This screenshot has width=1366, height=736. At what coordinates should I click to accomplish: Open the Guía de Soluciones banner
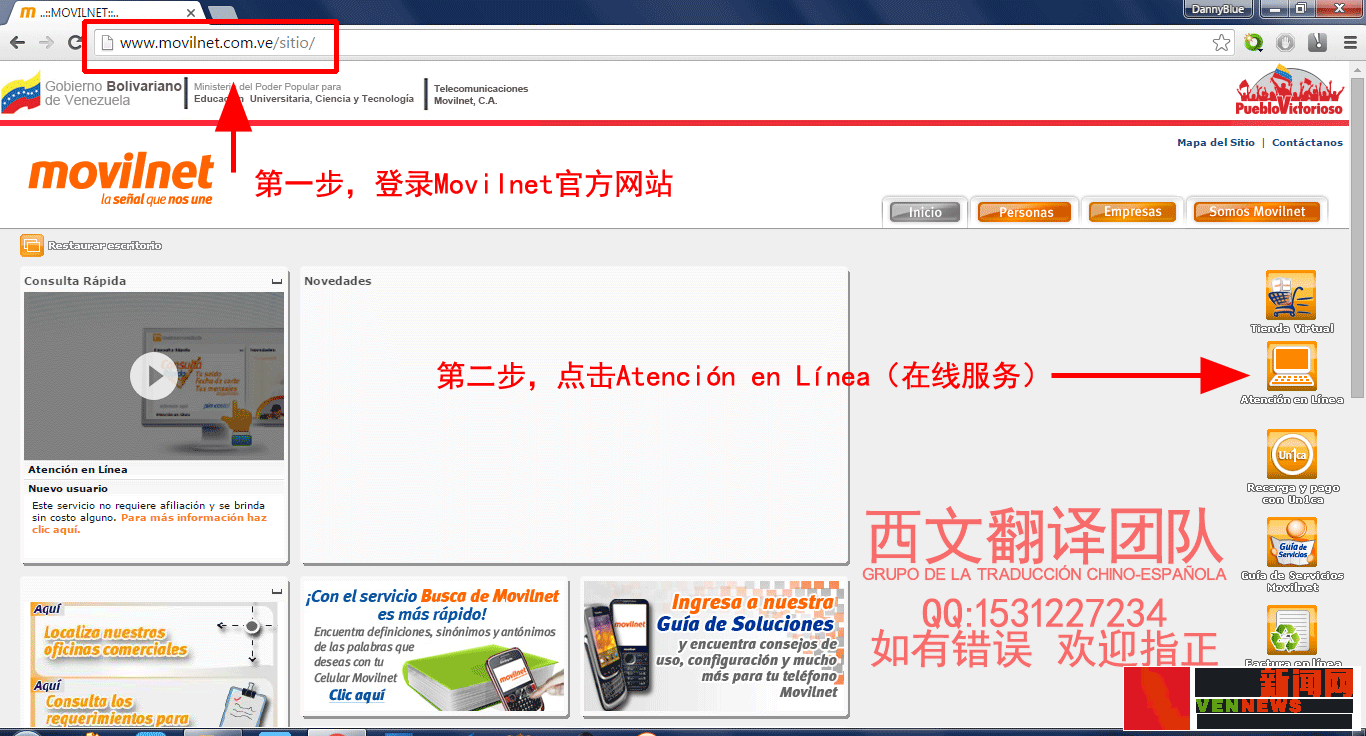point(714,647)
